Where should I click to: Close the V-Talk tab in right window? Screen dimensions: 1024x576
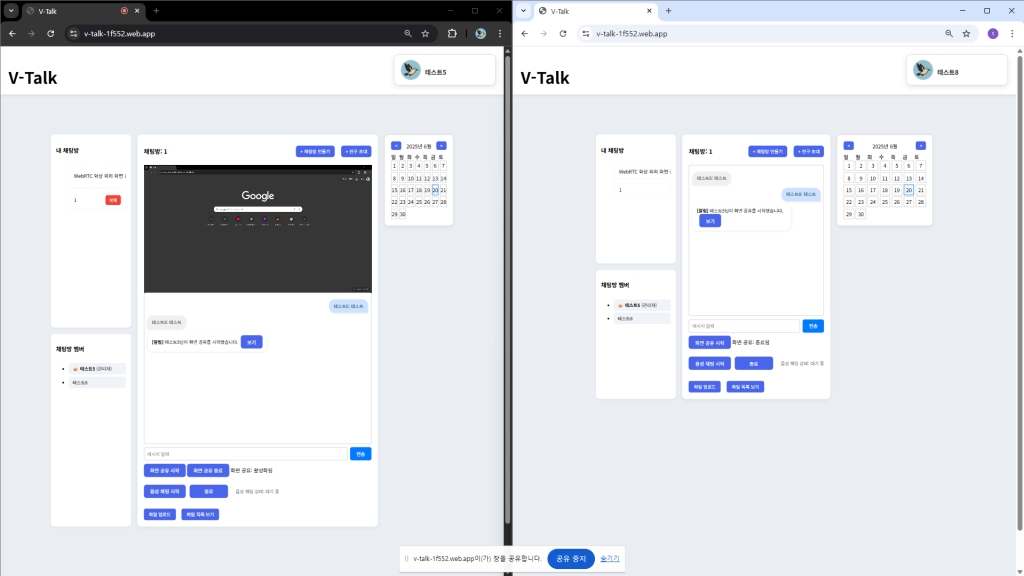(649, 10)
